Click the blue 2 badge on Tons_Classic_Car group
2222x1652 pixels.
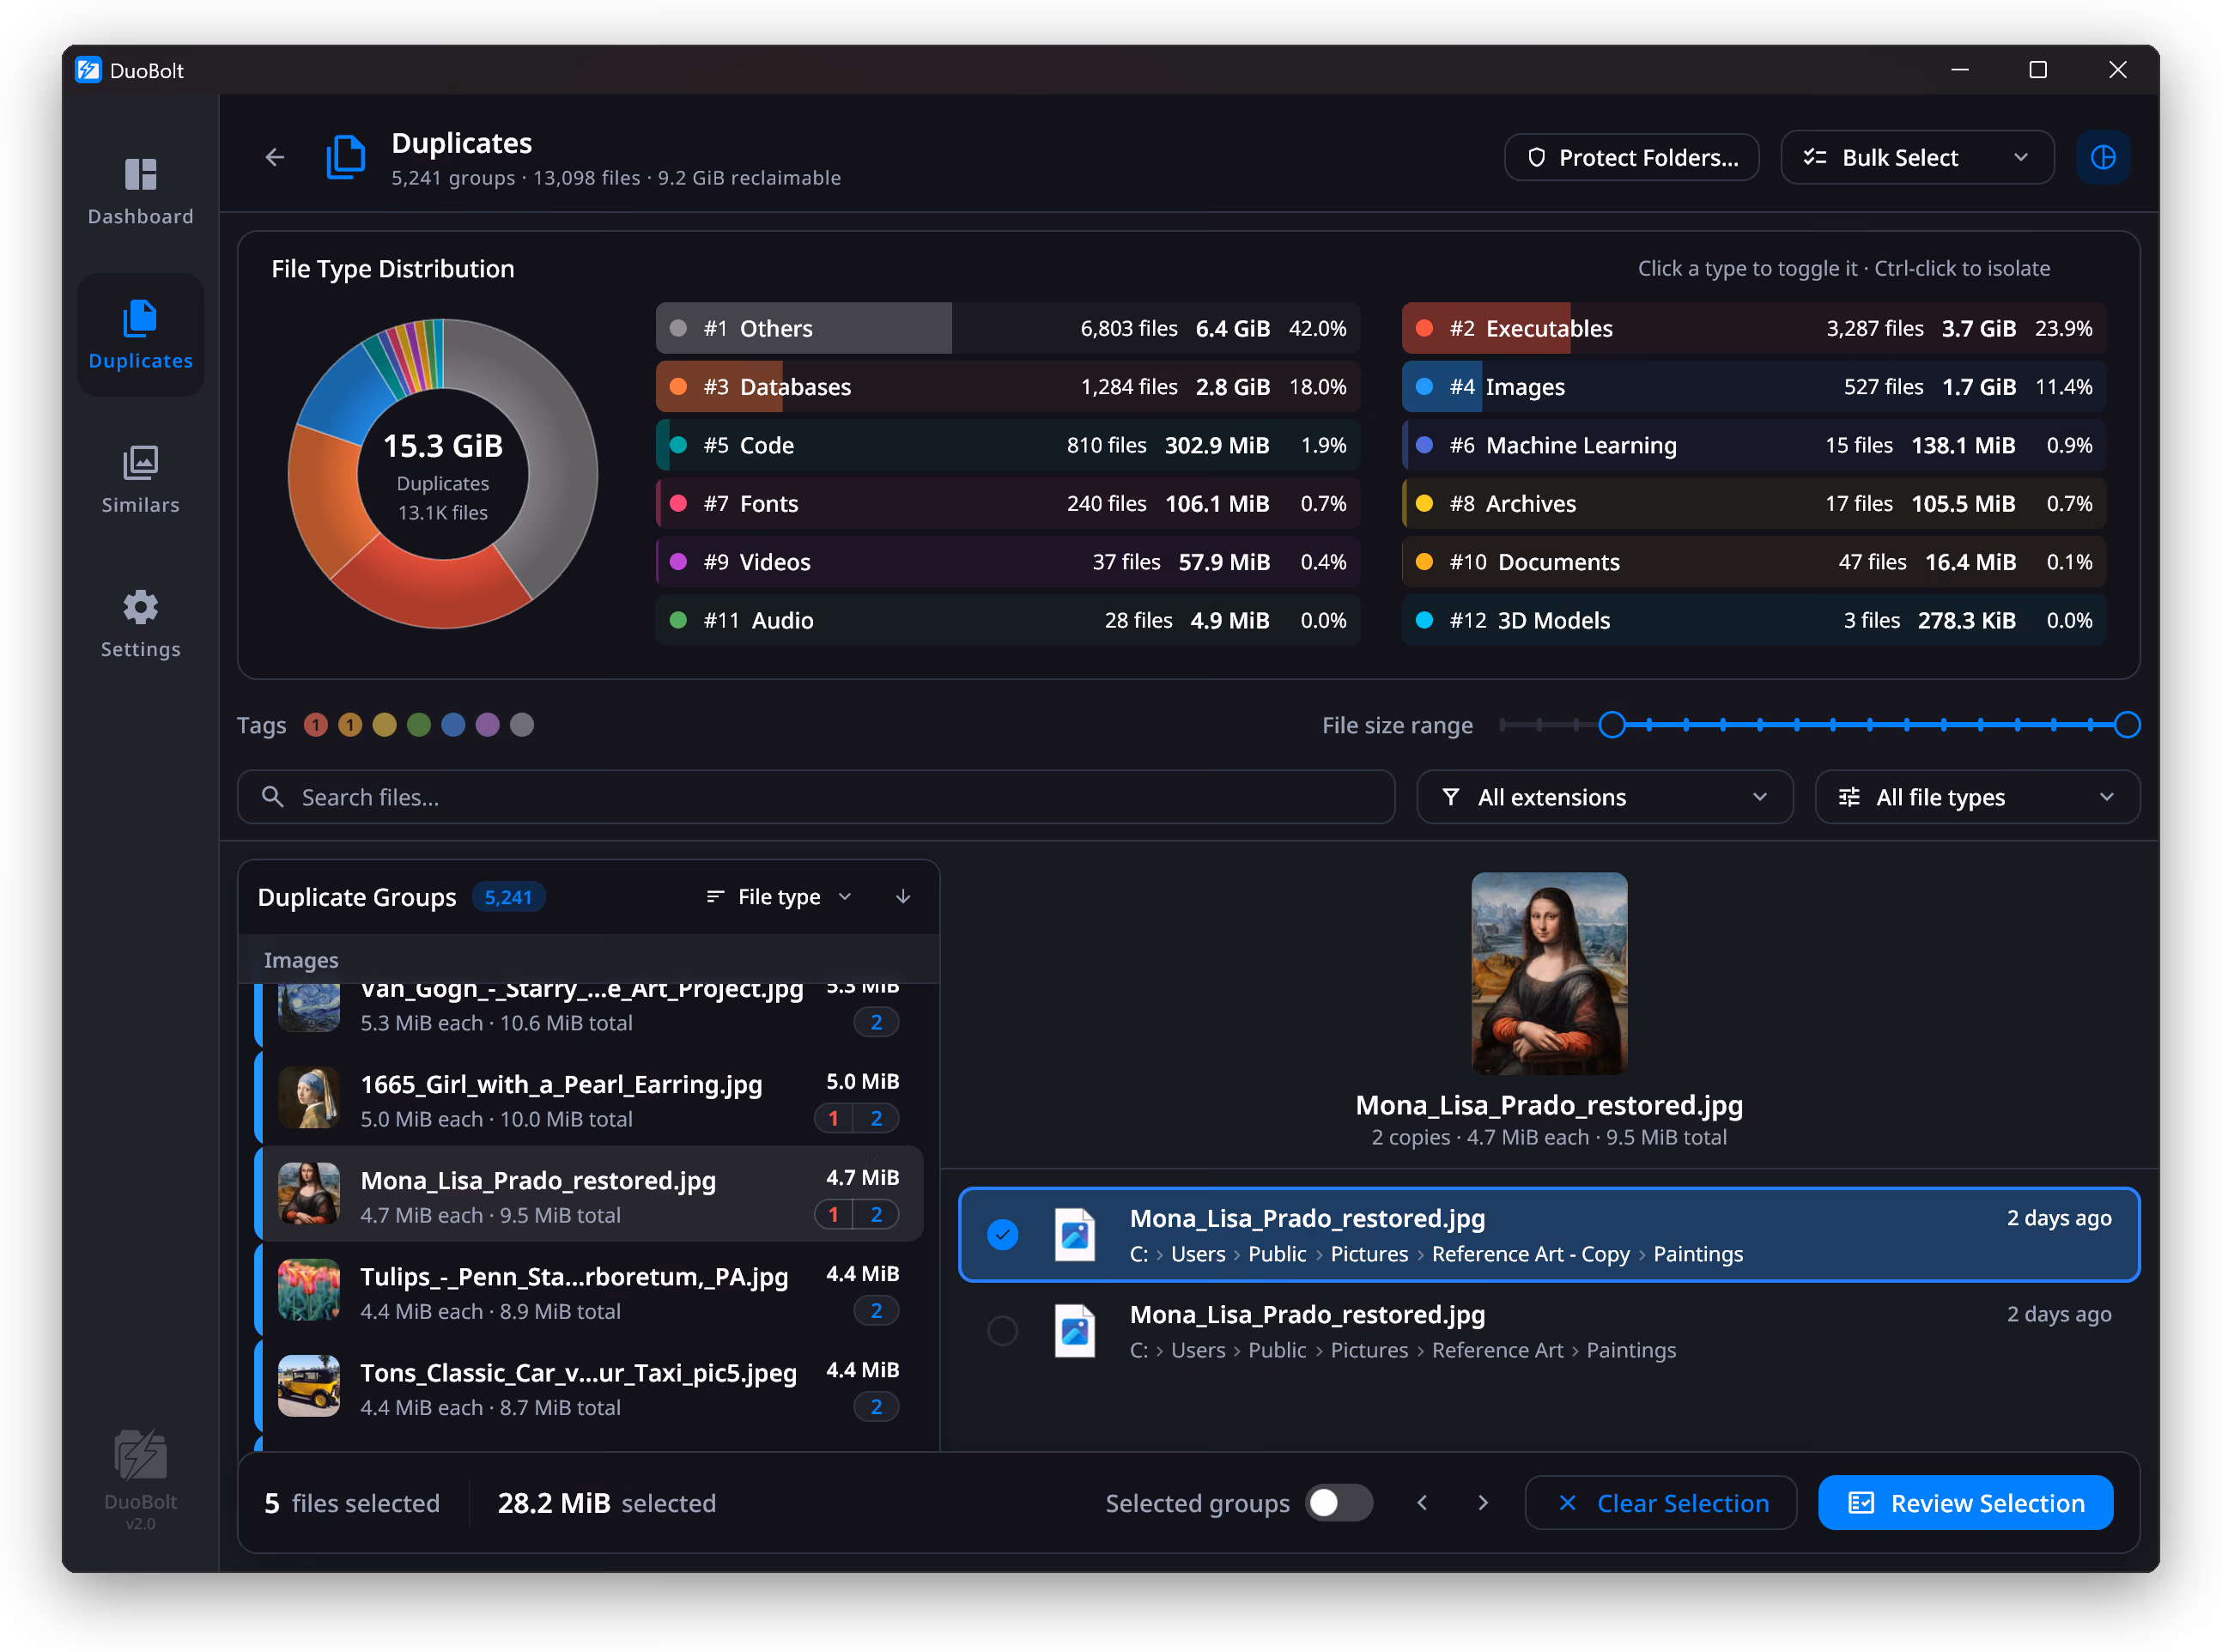point(876,1407)
